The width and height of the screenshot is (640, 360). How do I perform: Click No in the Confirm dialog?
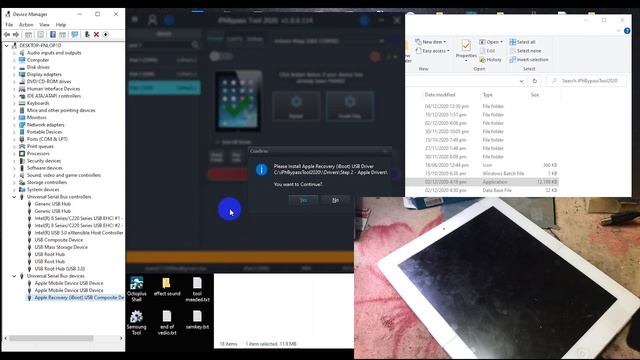(335, 200)
